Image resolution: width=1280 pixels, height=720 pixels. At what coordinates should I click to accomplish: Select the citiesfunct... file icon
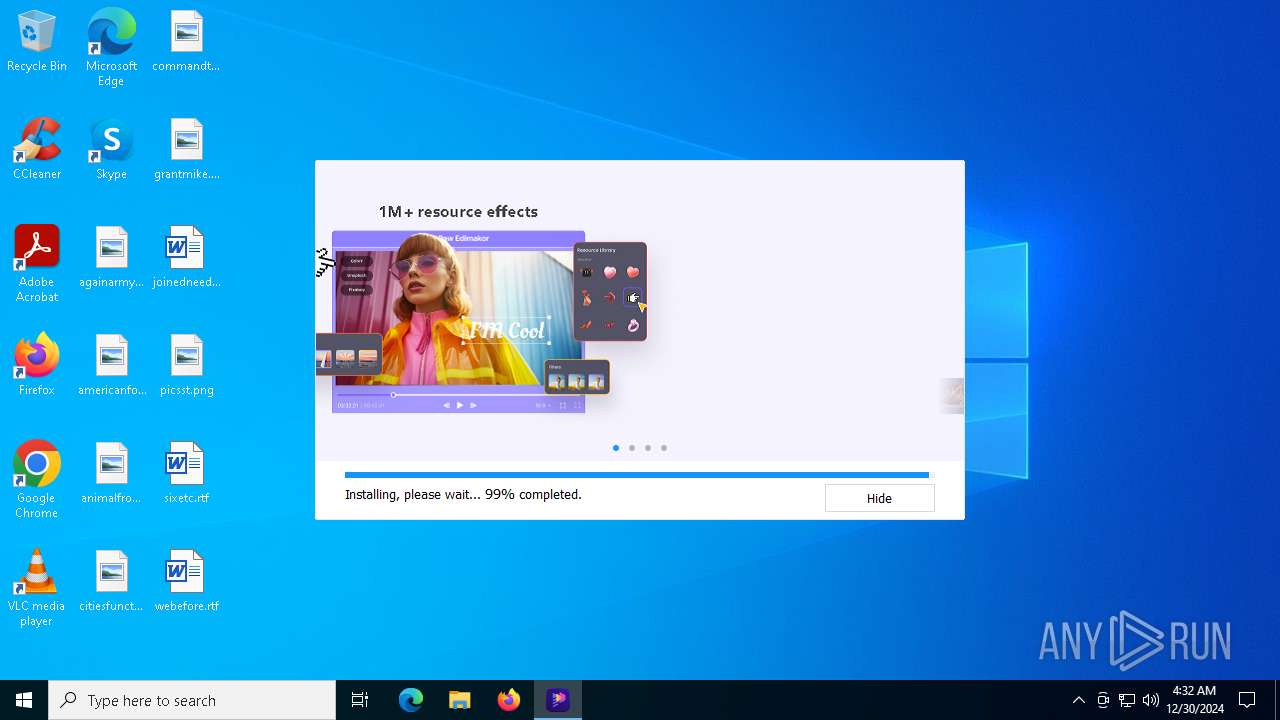tap(111, 582)
